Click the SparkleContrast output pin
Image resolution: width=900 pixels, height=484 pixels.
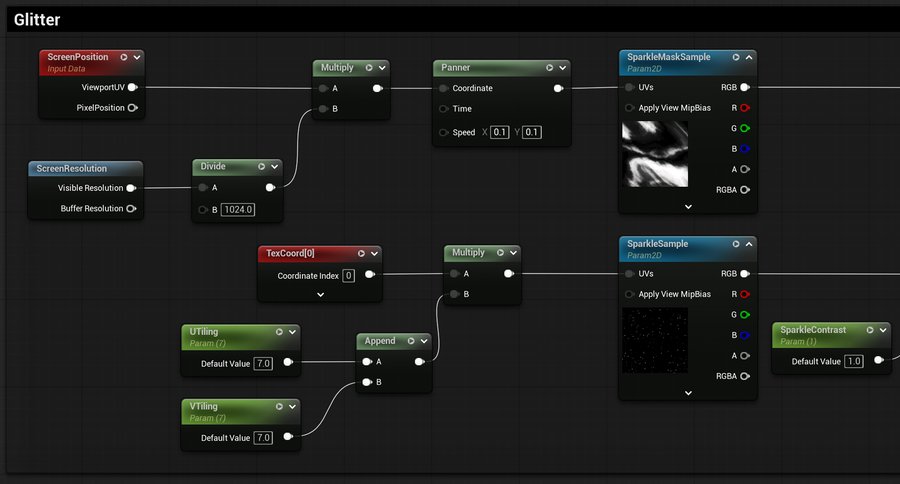878,360
